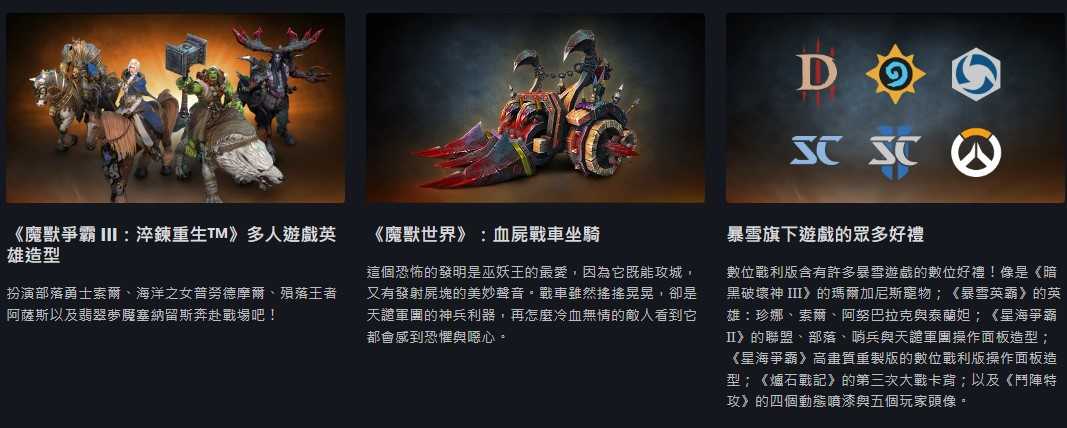Screen dimensions: 1067x428
Task: Click the StarCraft II logo icon
Action: click(895, 152)
